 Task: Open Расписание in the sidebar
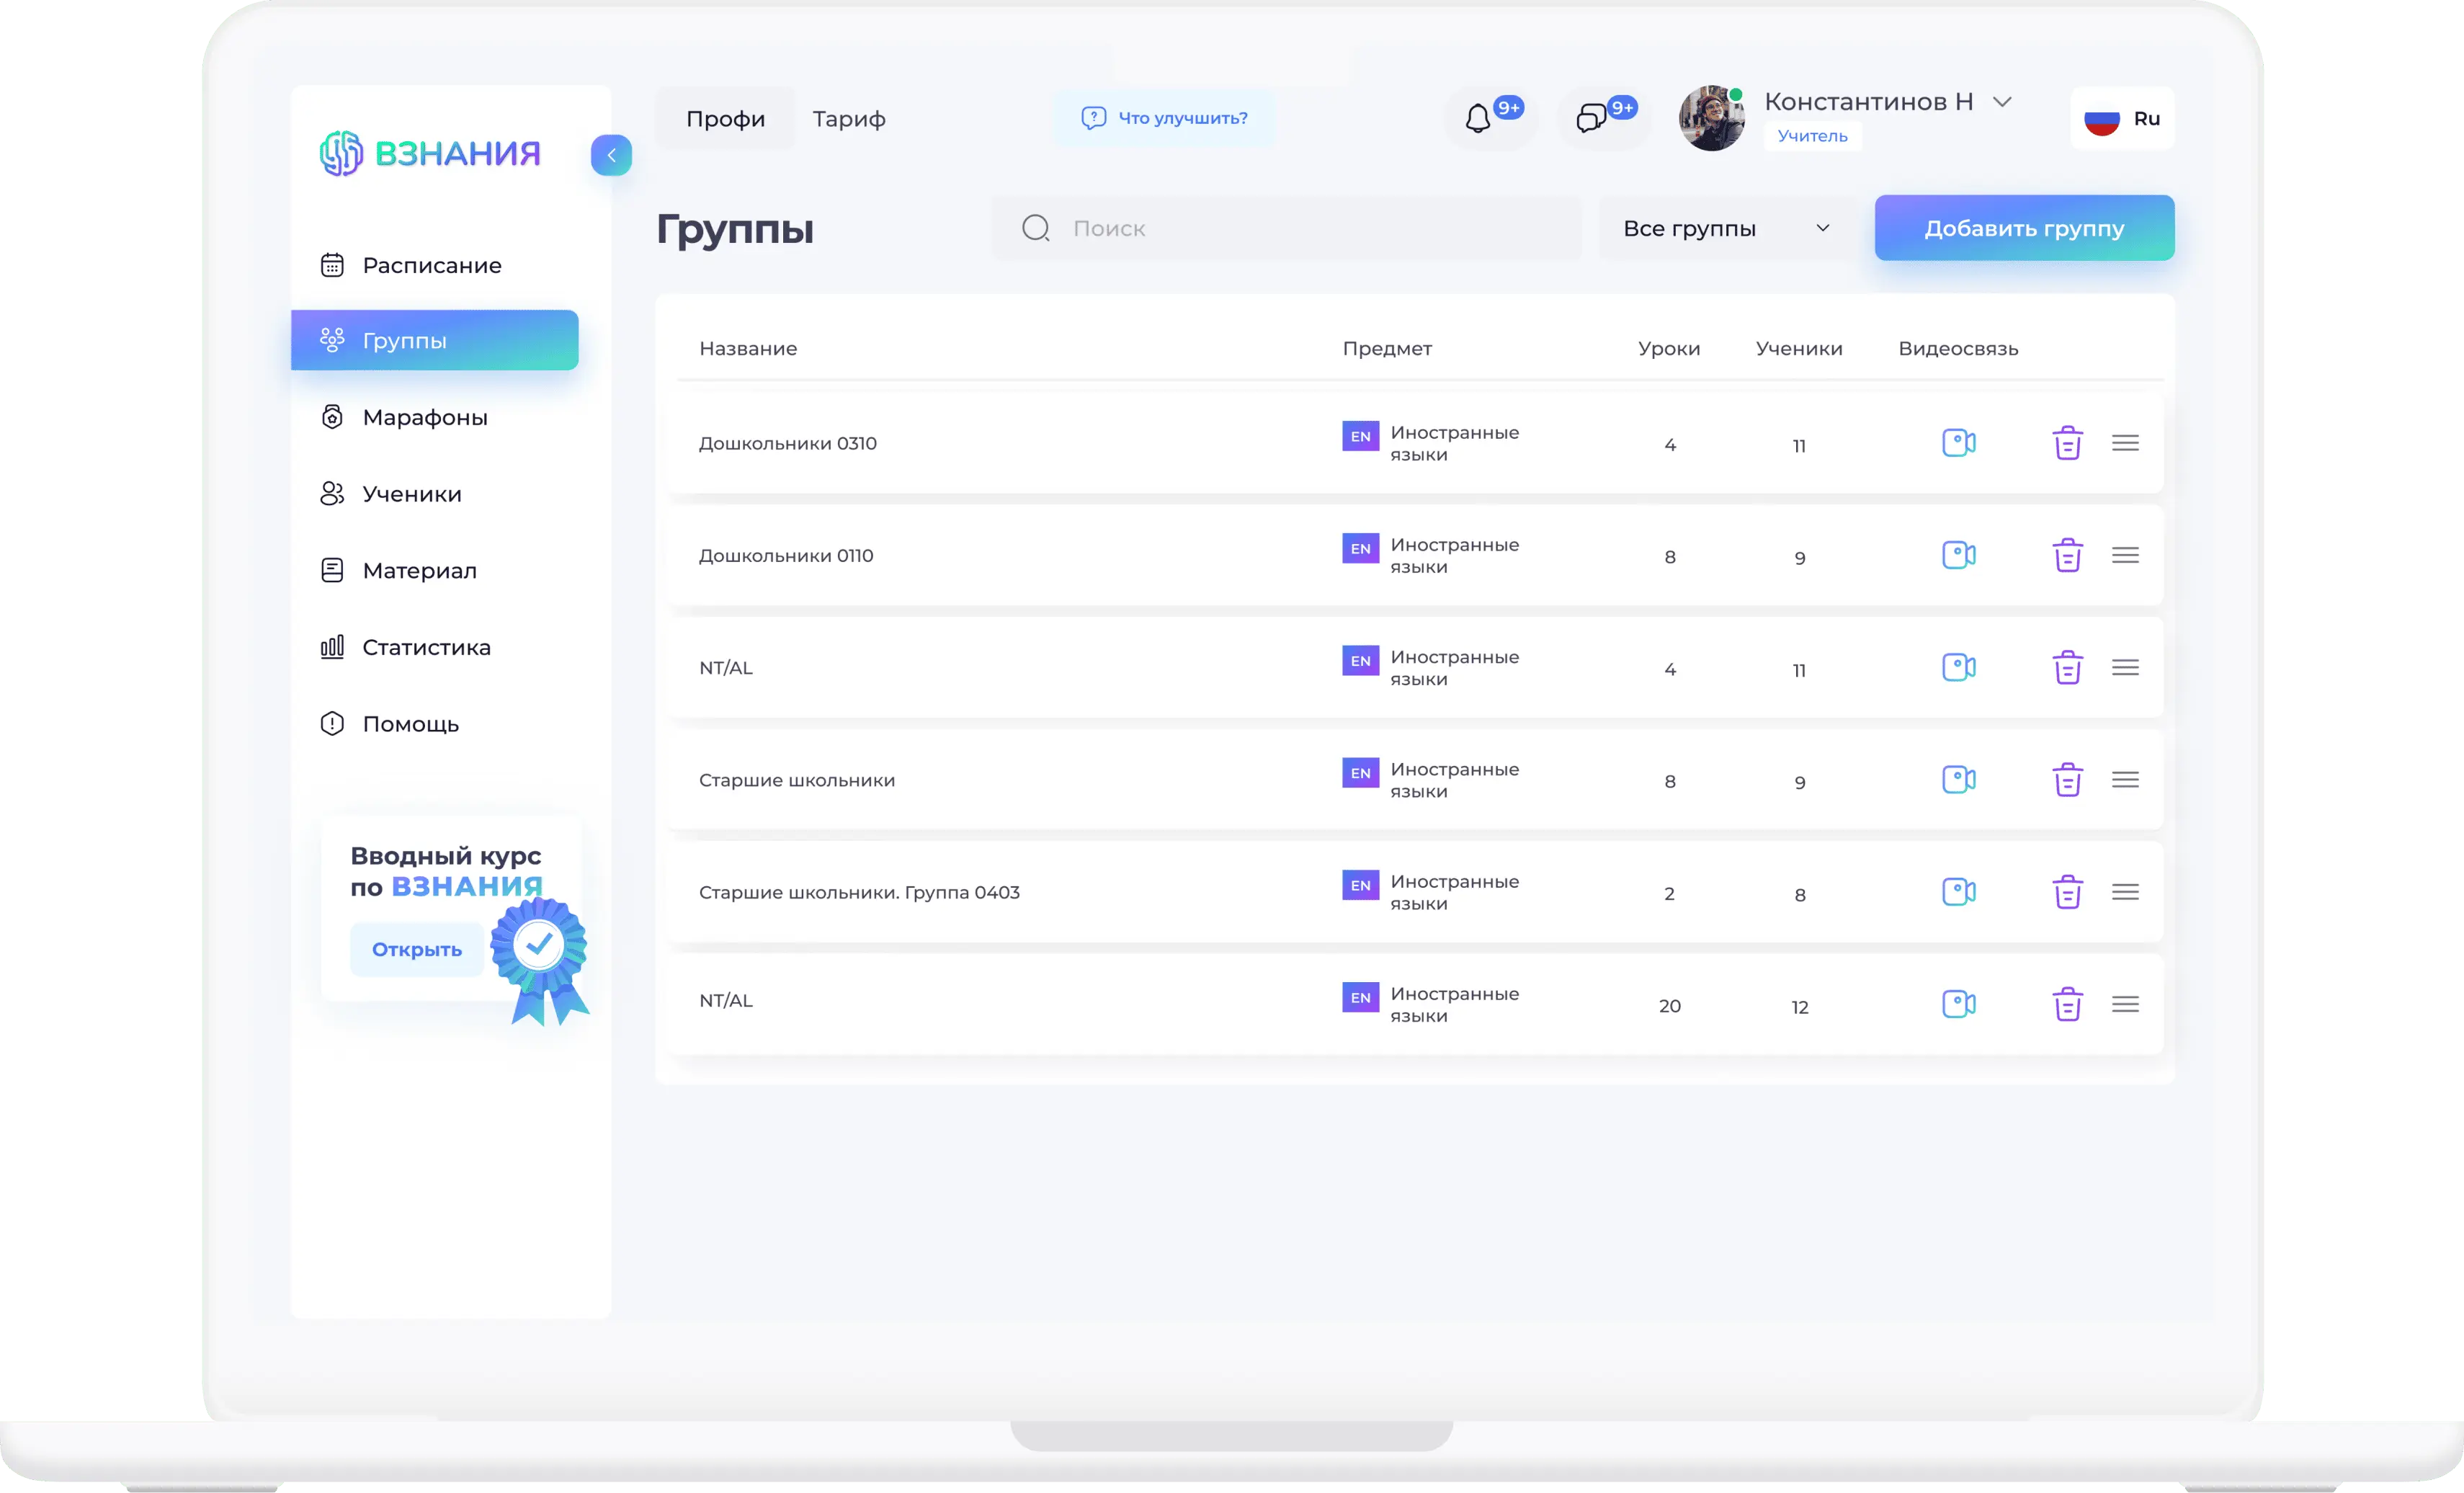pos(431,266)
